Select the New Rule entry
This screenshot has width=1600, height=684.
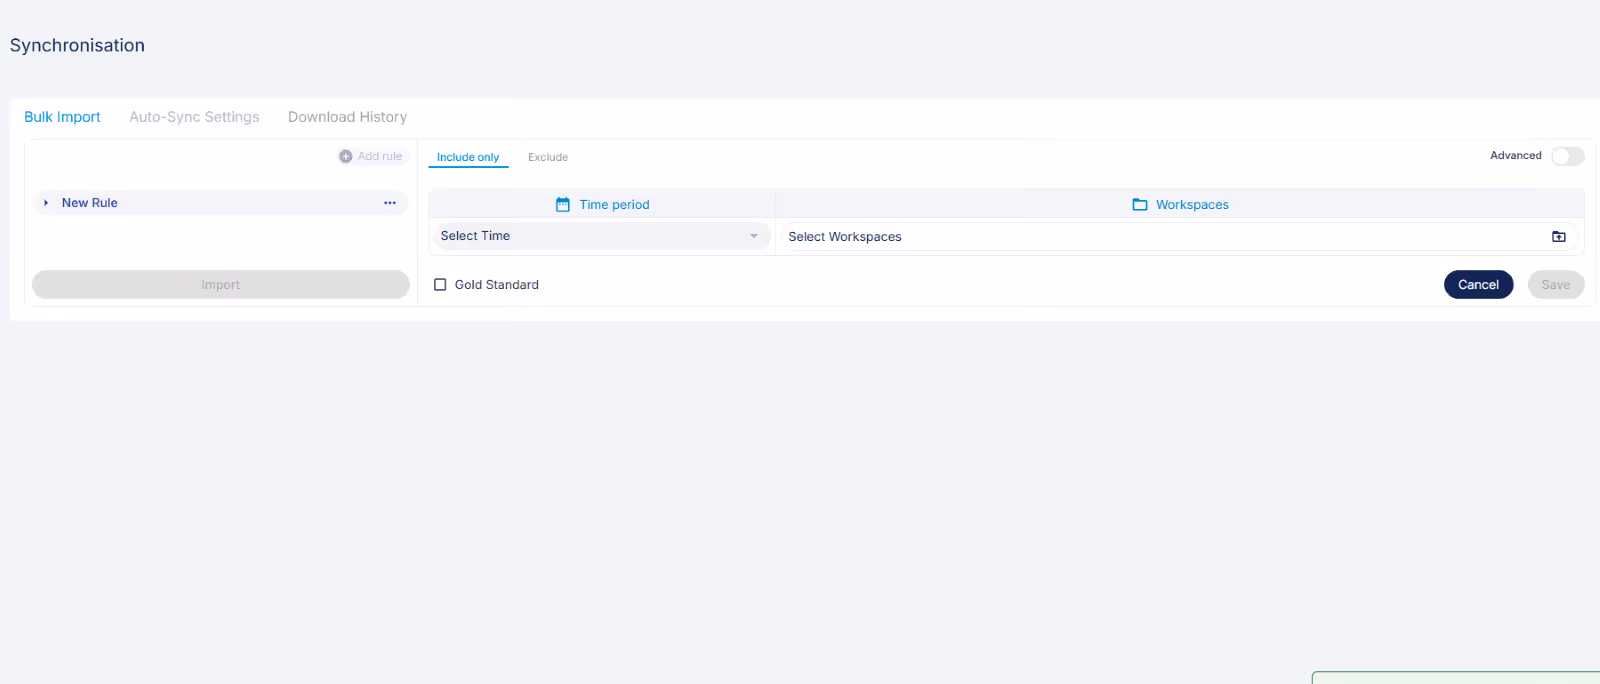coord(220,203)
